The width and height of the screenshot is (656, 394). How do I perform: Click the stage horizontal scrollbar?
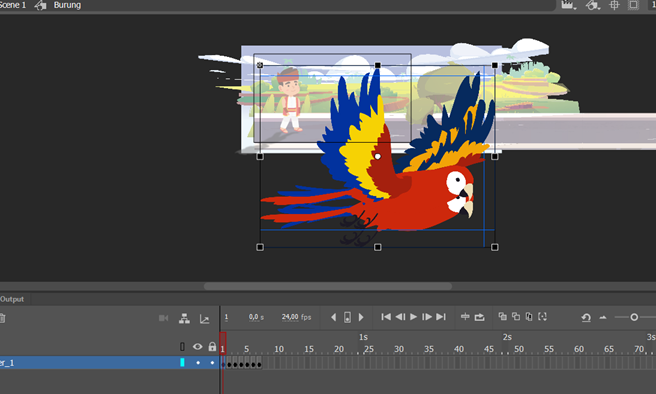[x=328, y=286]
